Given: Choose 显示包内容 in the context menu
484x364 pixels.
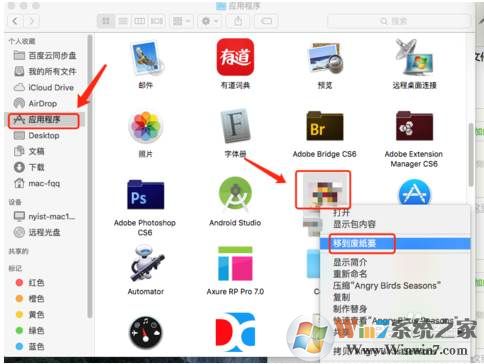Looking at the screenshot, I should pyautogui.click(x=354, y=224).
